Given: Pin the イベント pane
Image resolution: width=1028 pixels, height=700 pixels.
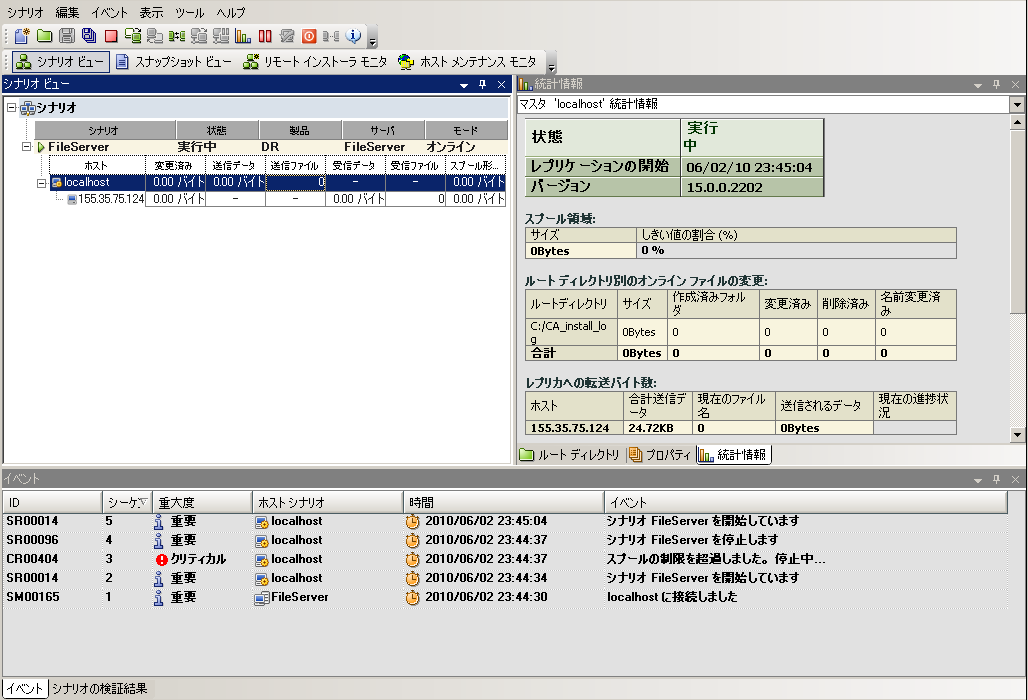Looking at the screenshot, I should coord(997,479).
